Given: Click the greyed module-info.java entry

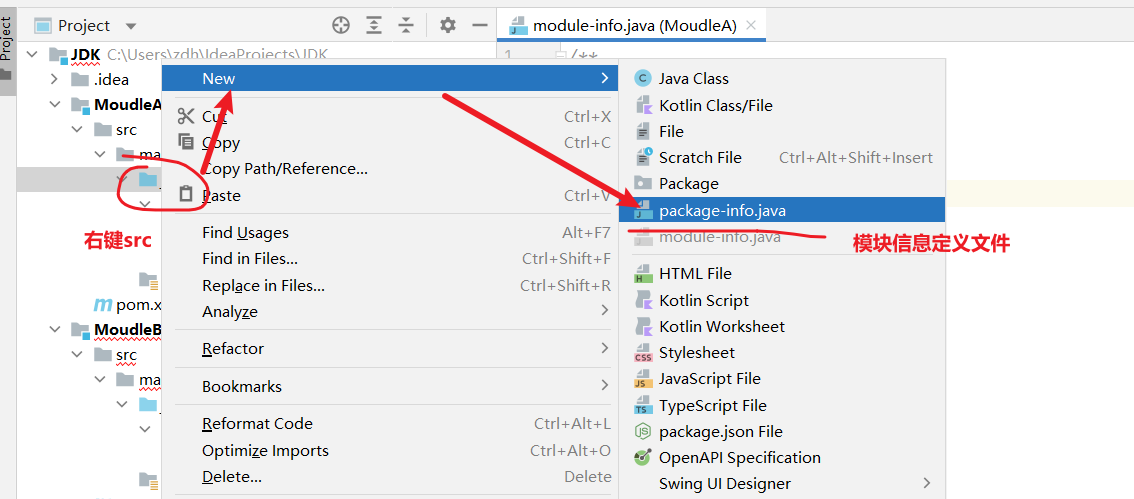Looking at the screenshot, I should (783, 236).
